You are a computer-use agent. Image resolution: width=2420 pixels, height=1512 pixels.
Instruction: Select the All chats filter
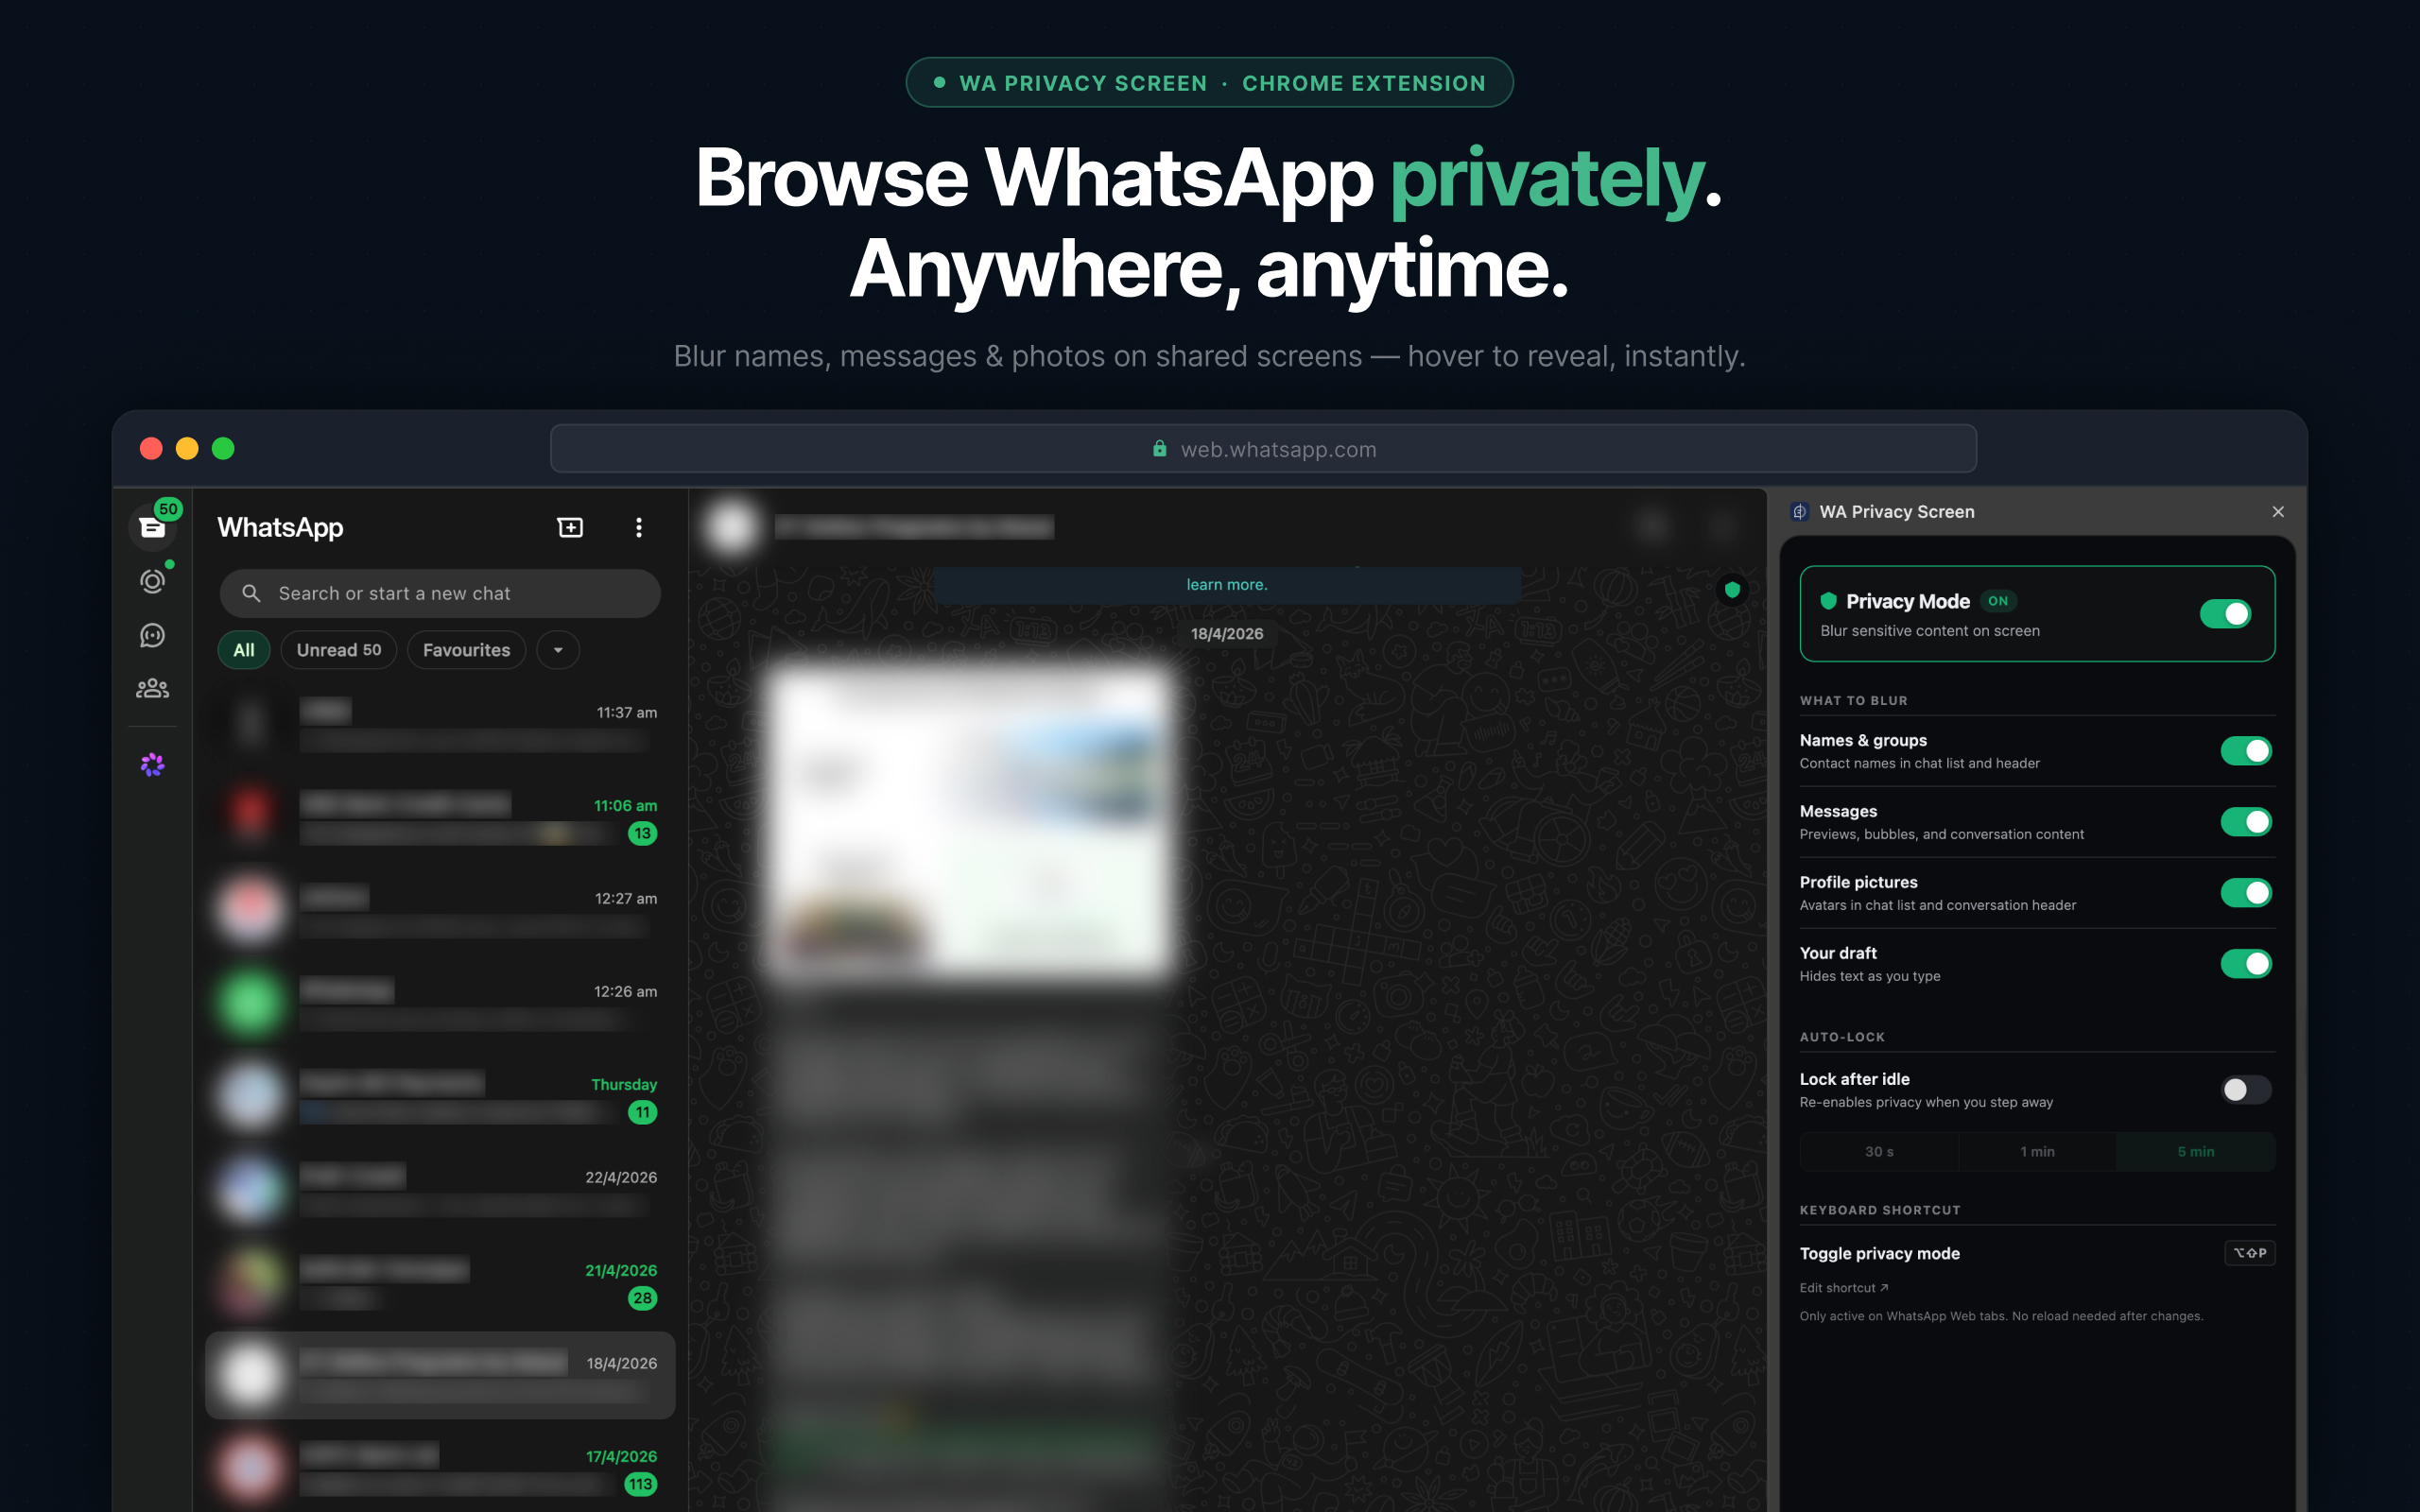coord(244,650)
